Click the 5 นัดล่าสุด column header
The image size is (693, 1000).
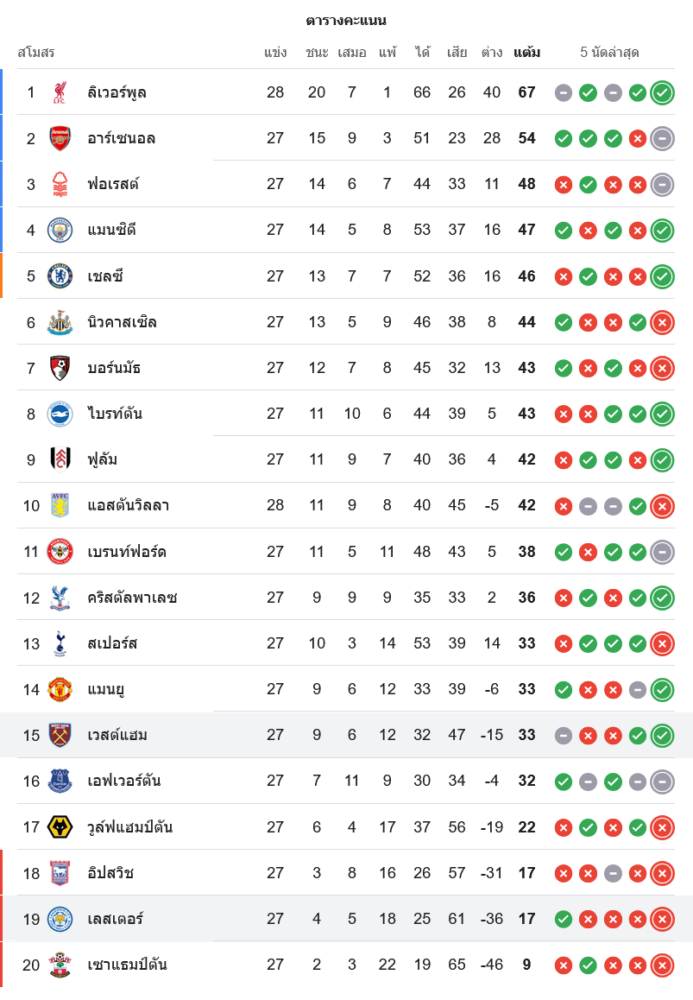(x=609, y=52)
